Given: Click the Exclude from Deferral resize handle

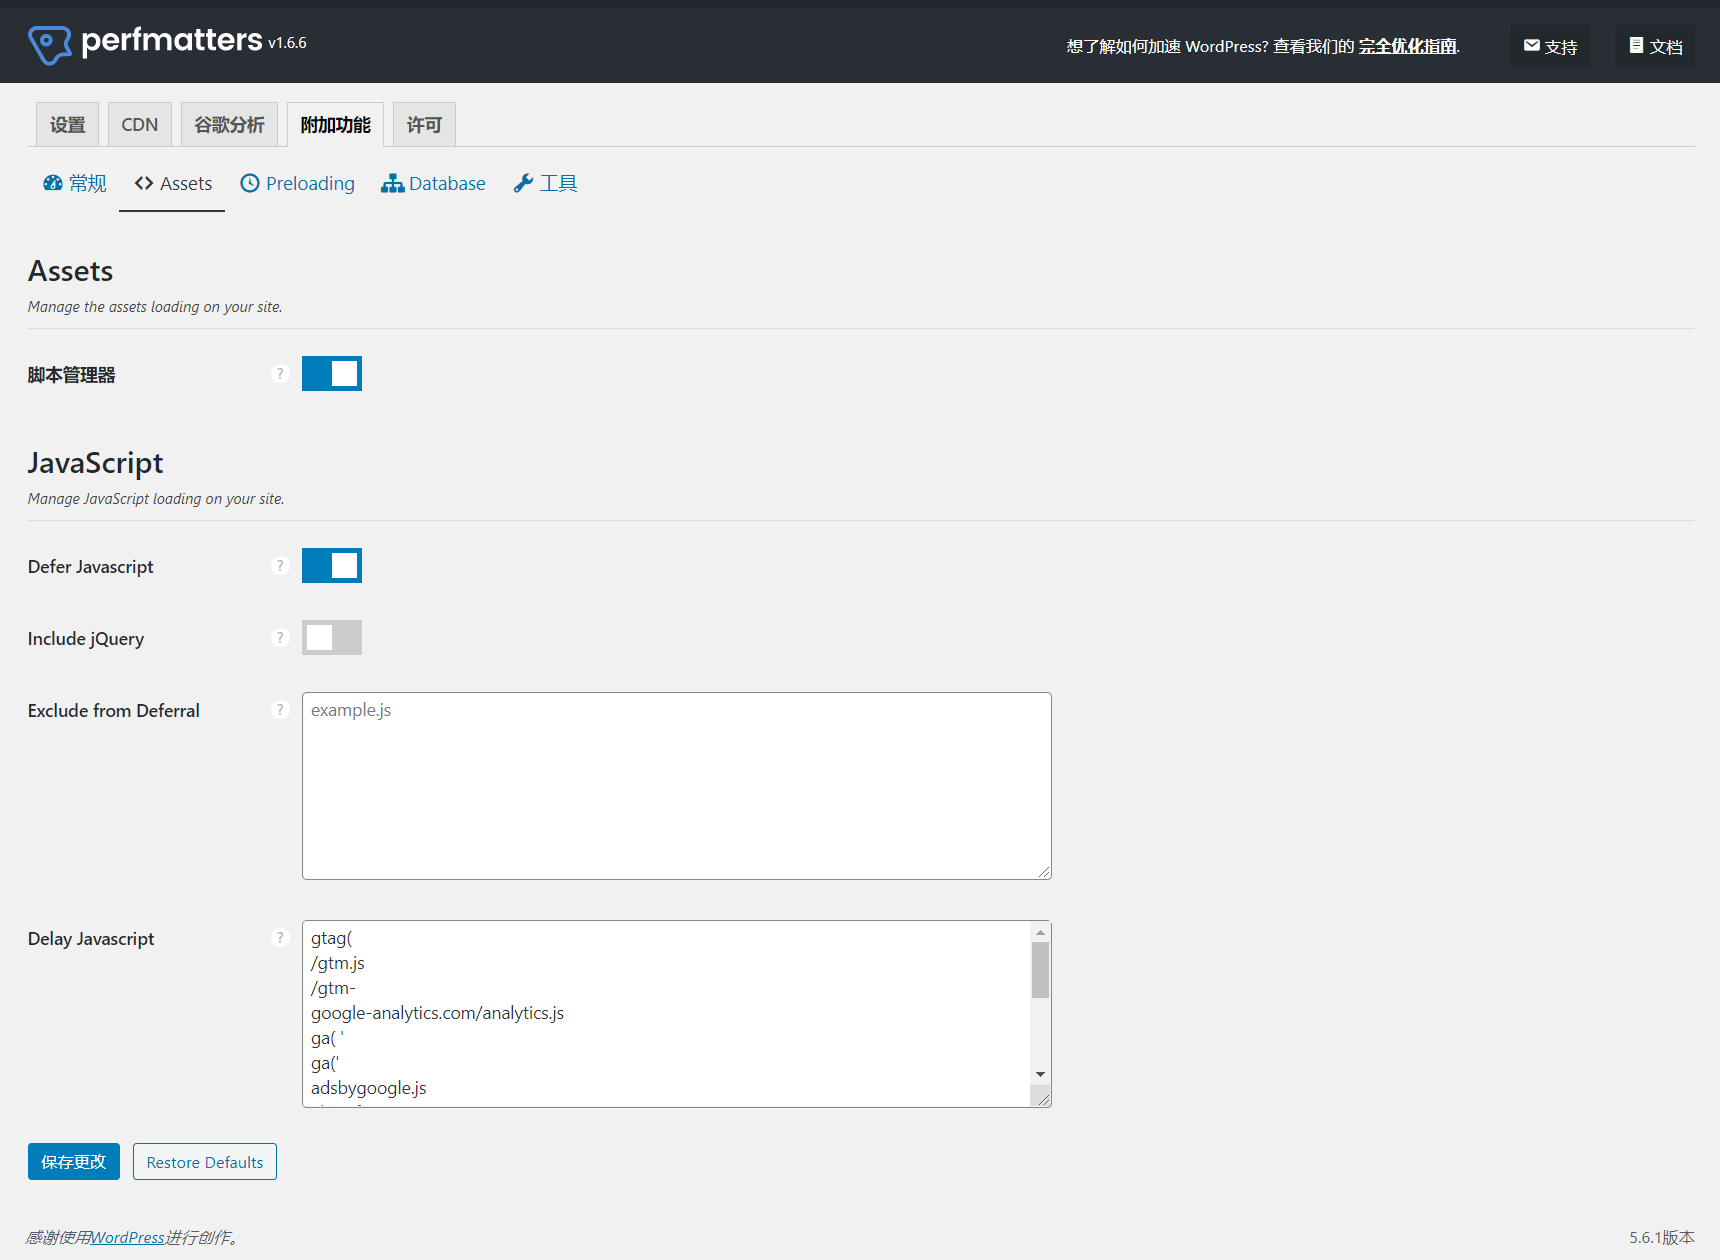Looking at the screenshot, I should coord(1044,872).
